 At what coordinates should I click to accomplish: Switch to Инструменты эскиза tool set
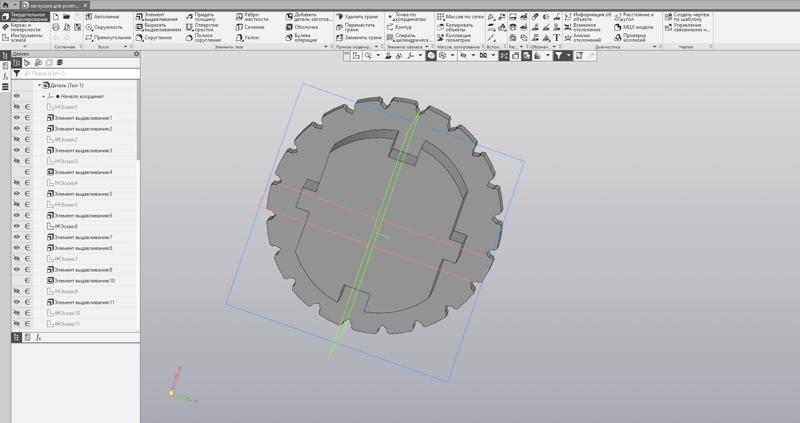click(x=23, y=38)
